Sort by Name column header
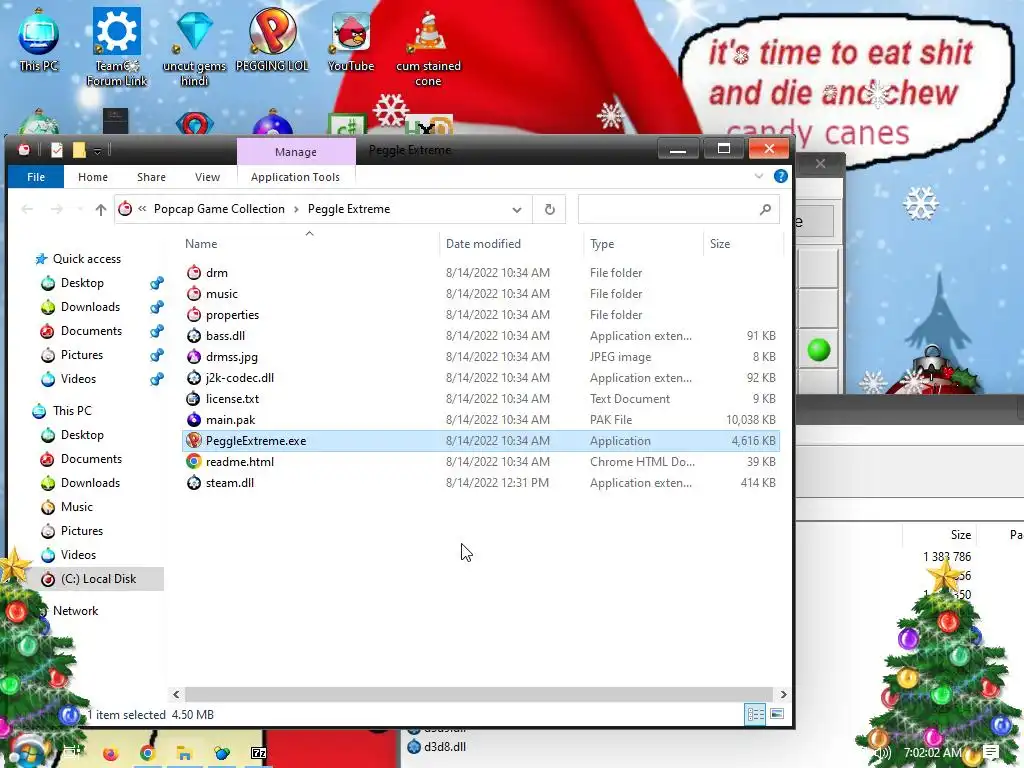Image resolution: width=1024 pixels, height=768 pixels. point(200,244)
